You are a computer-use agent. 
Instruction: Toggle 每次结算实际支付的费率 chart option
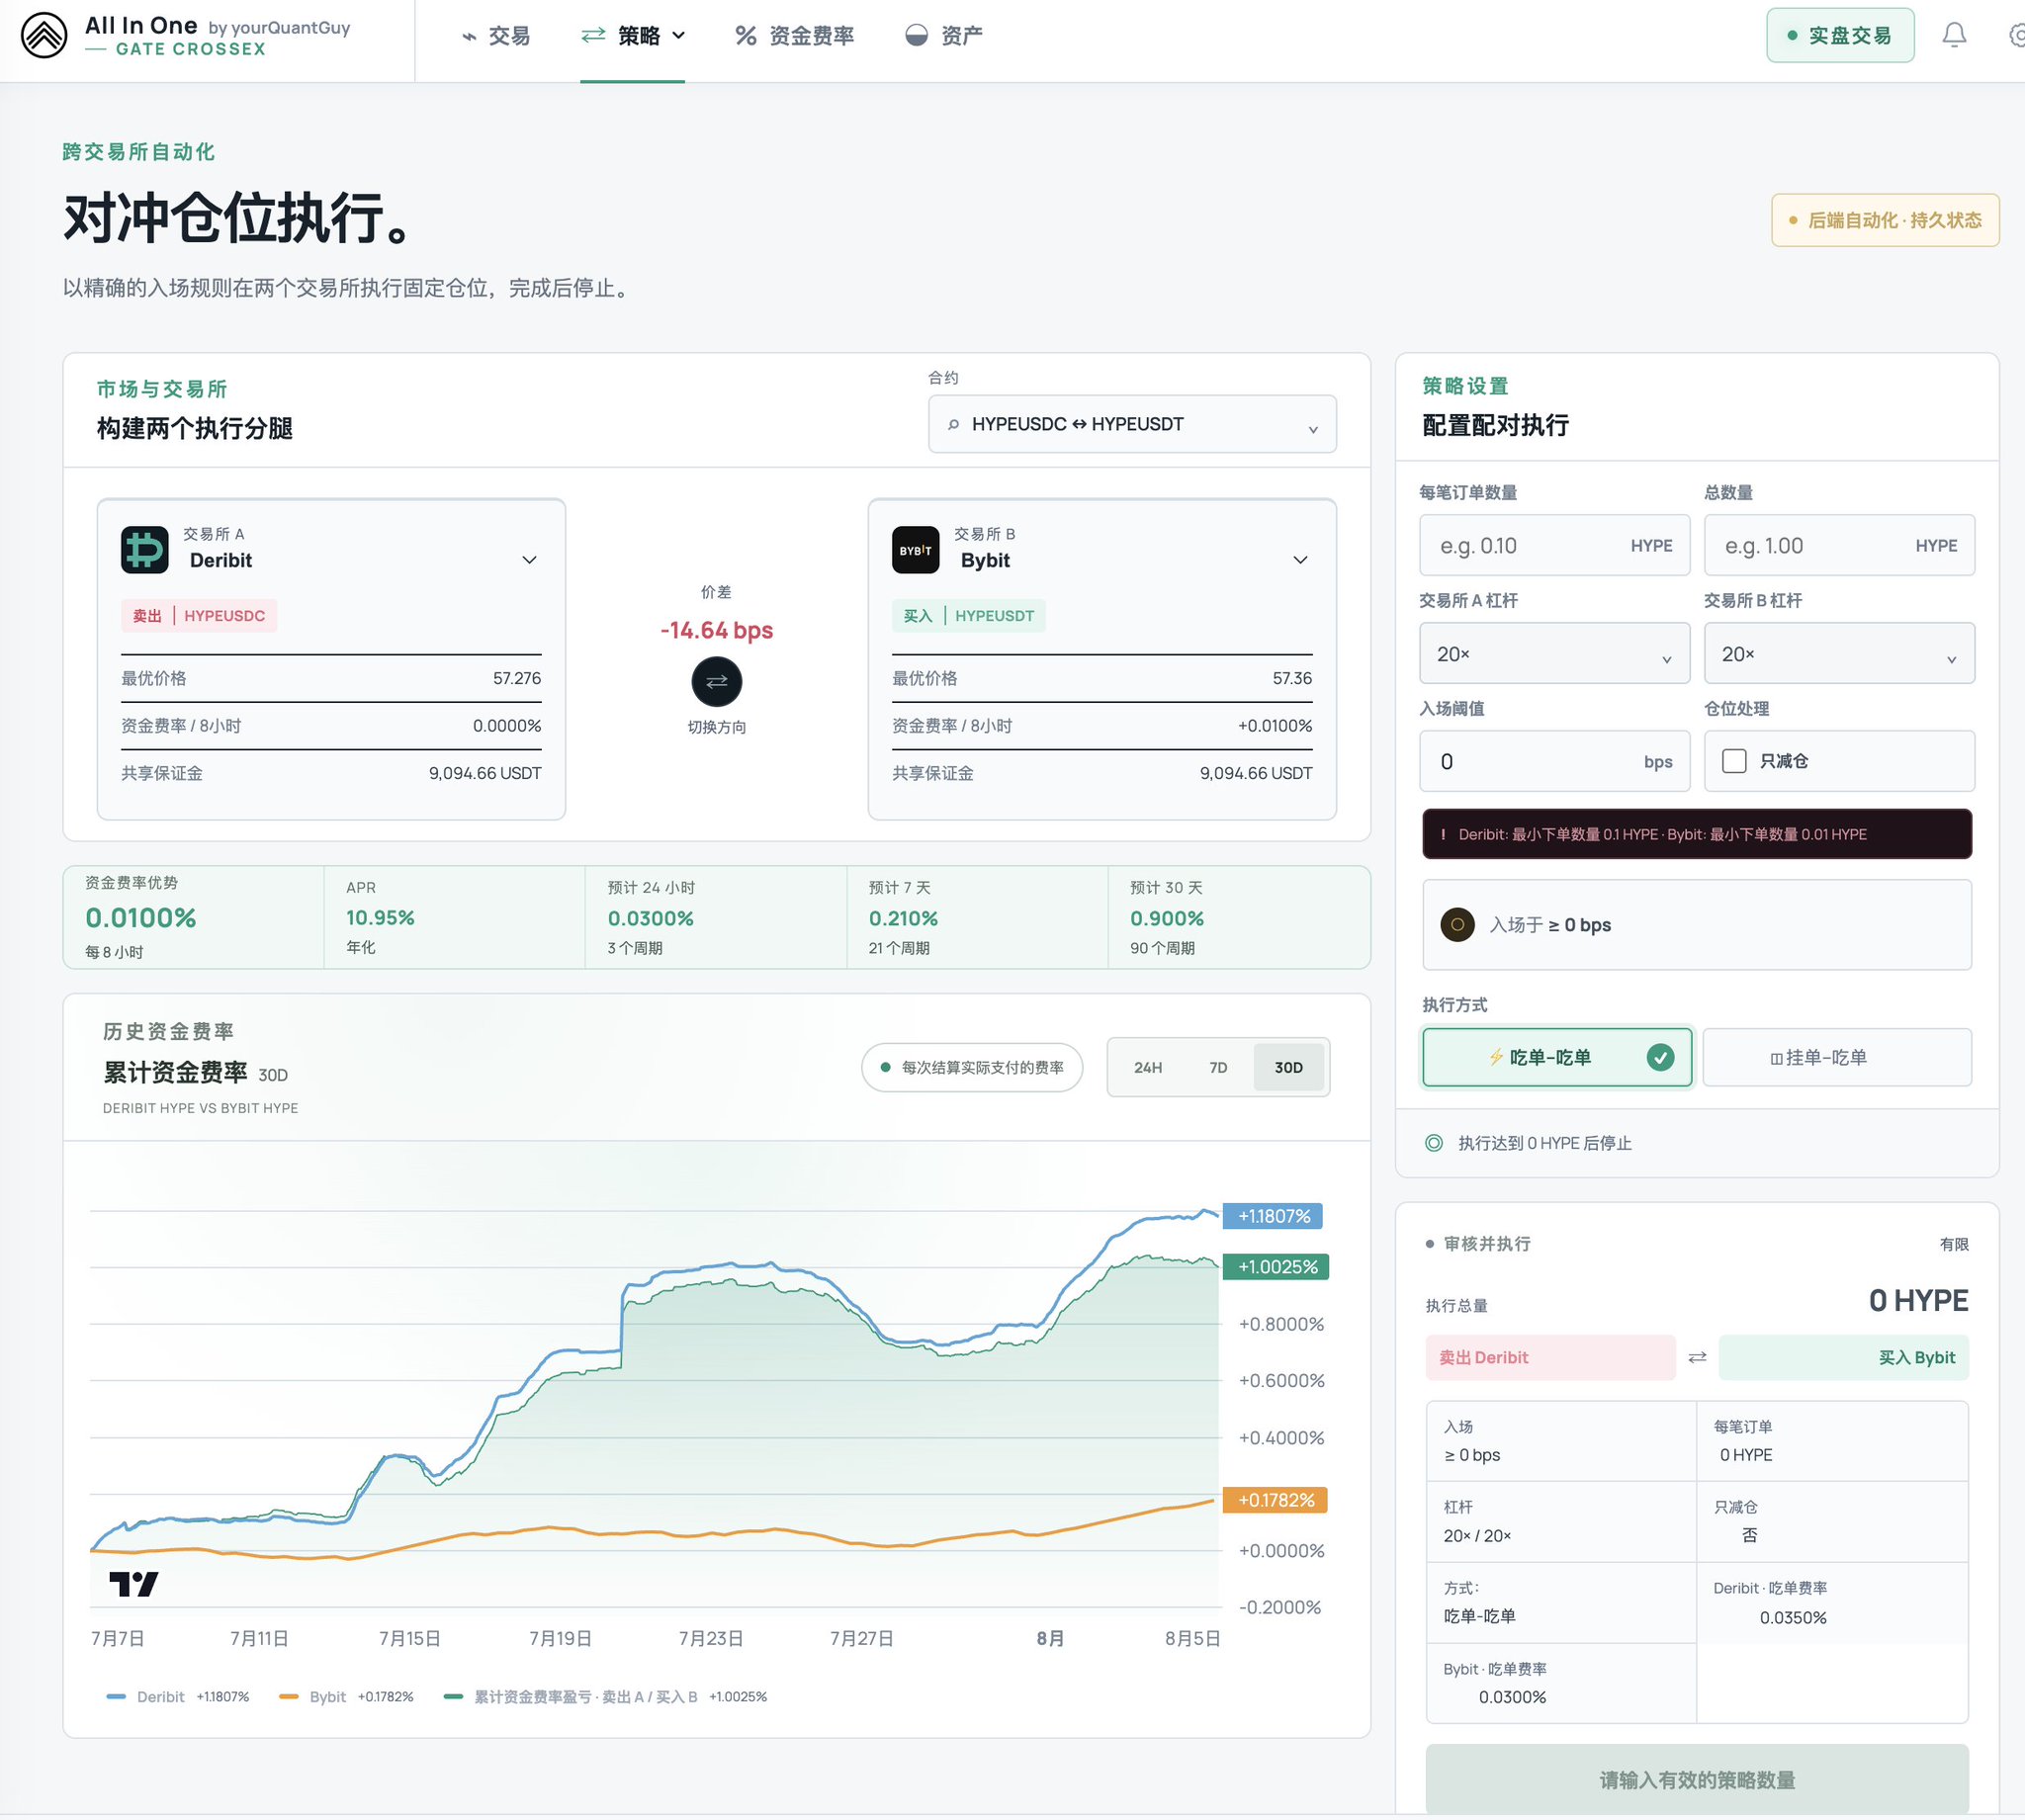[972, 1067]
